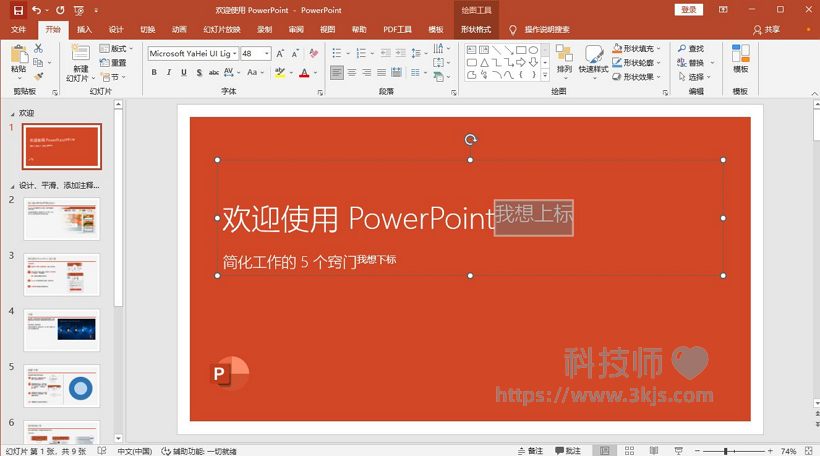Image resolution: width=820 pixels, height=456 pixels.
Task: Toggle Strikethrough (abc) formatting
Action: point(214,73)
